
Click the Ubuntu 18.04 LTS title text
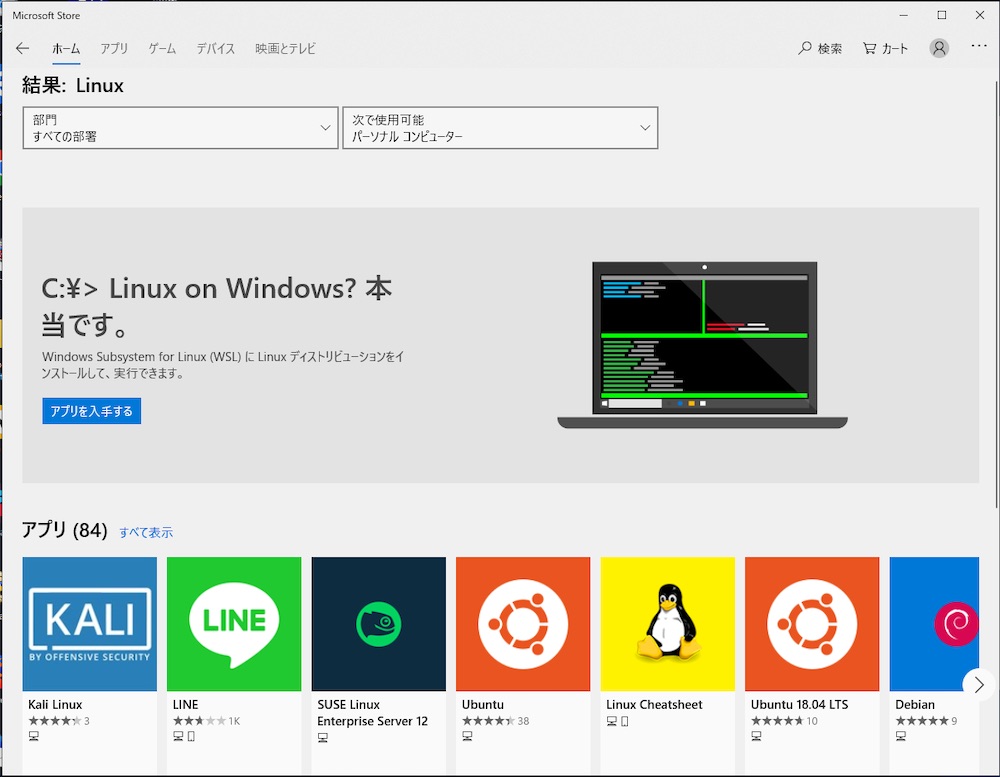point(800,704)
